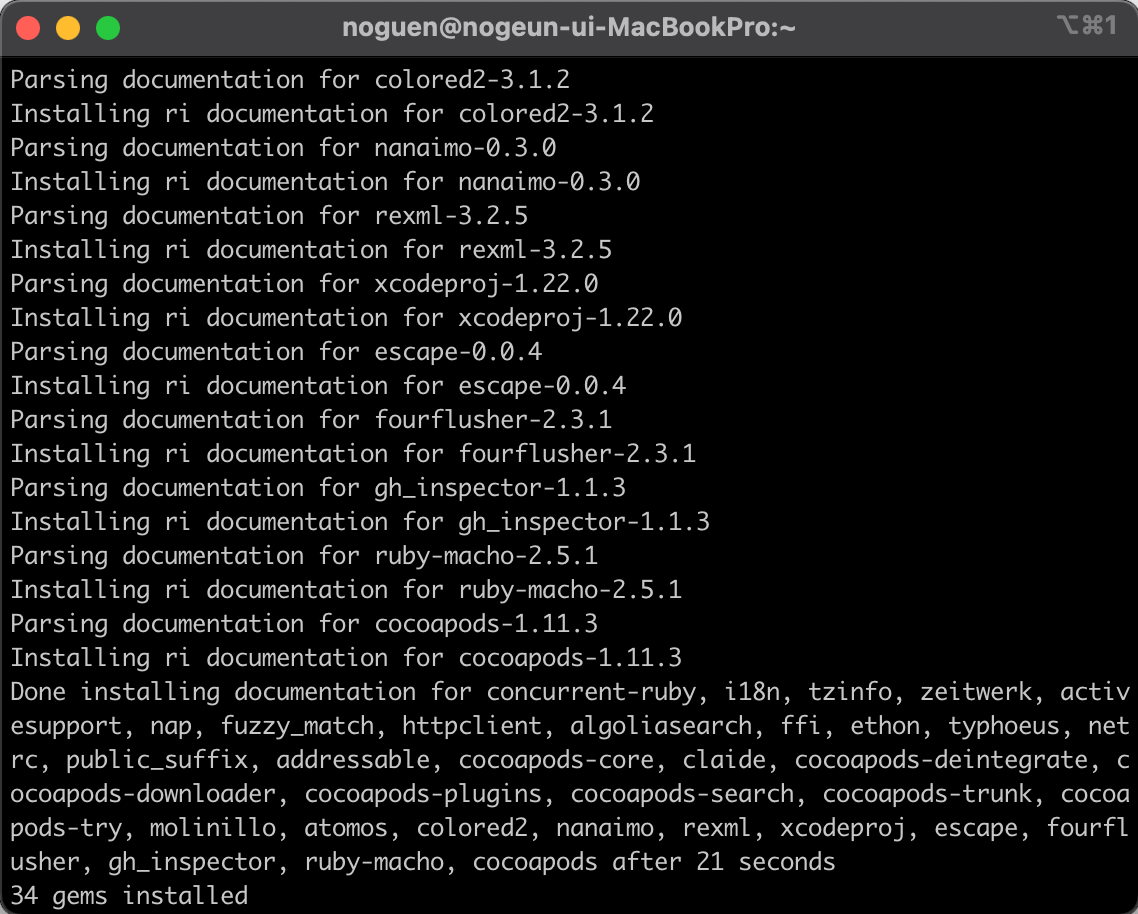Click the line 'Installing ri documentation for escape-0.0.4'
The width and height of the screenshot is (1138, 914).
point(318,385)
